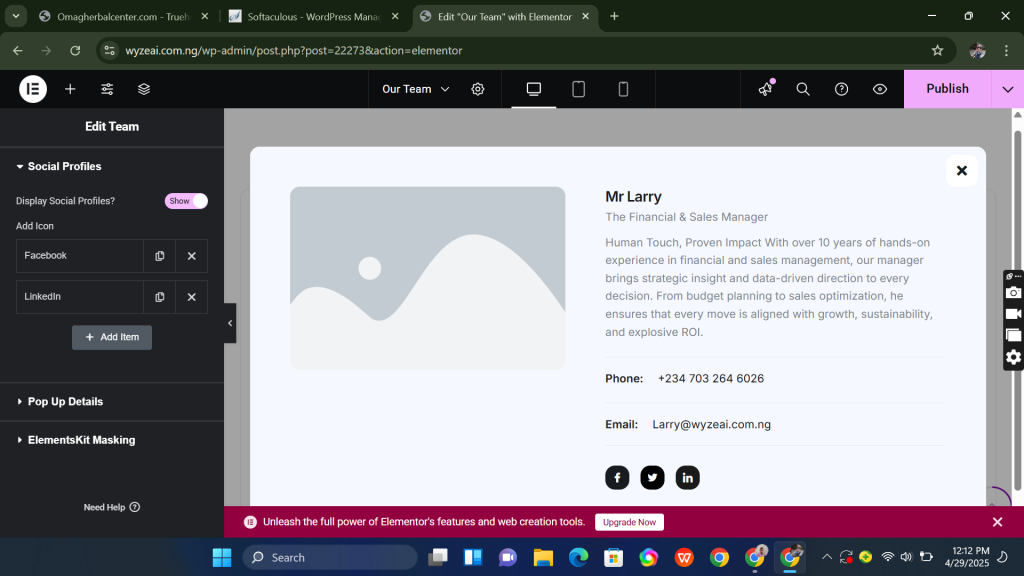
Task: Open the capture tool settings gear
Action: tap(1013, 357)
